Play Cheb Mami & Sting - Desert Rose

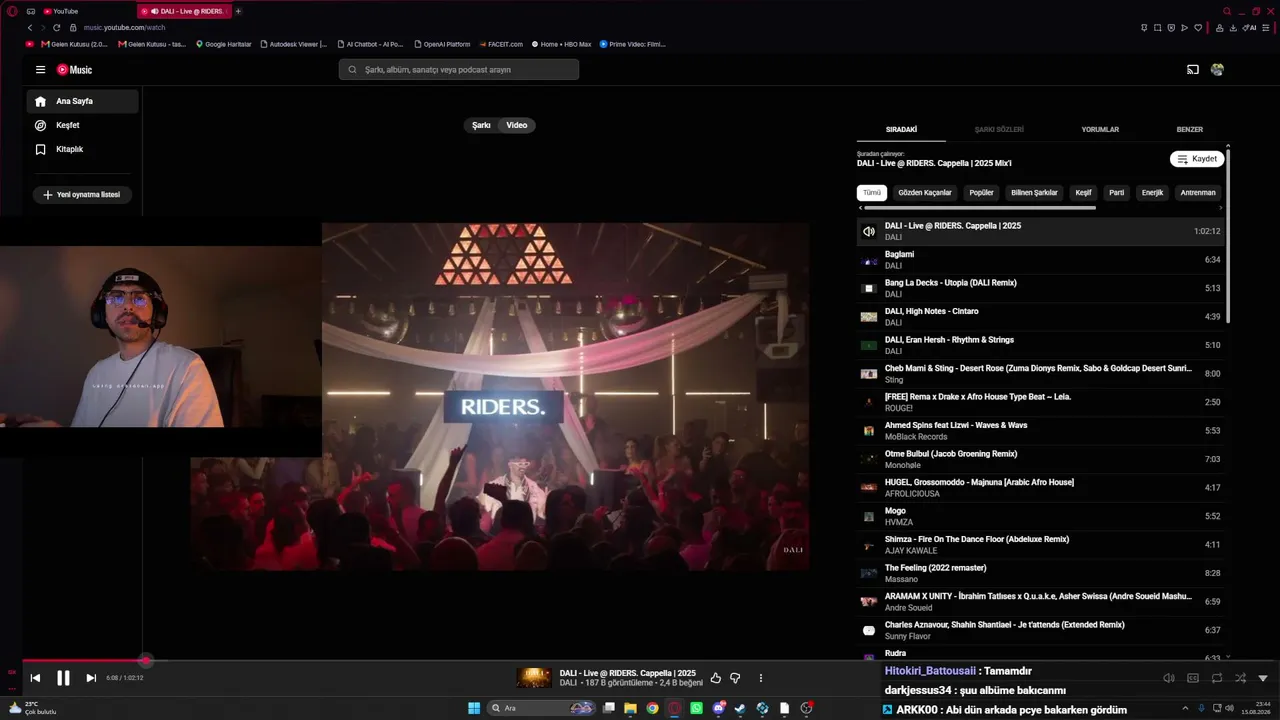click(1040, 374)
